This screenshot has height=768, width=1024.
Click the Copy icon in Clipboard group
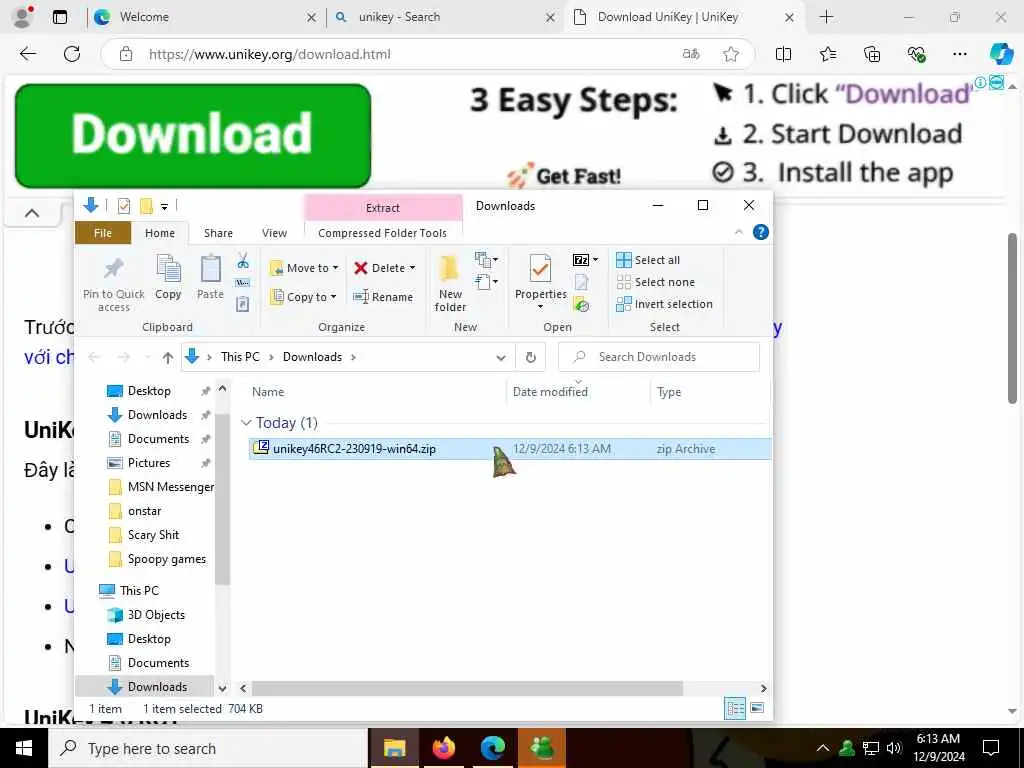coord(168,277)
